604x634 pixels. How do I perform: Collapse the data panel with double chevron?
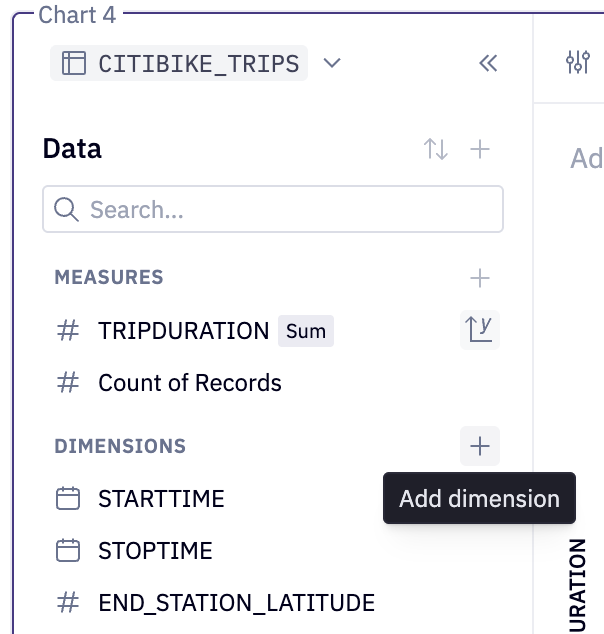pyautogui.click(x=488, y=63)
